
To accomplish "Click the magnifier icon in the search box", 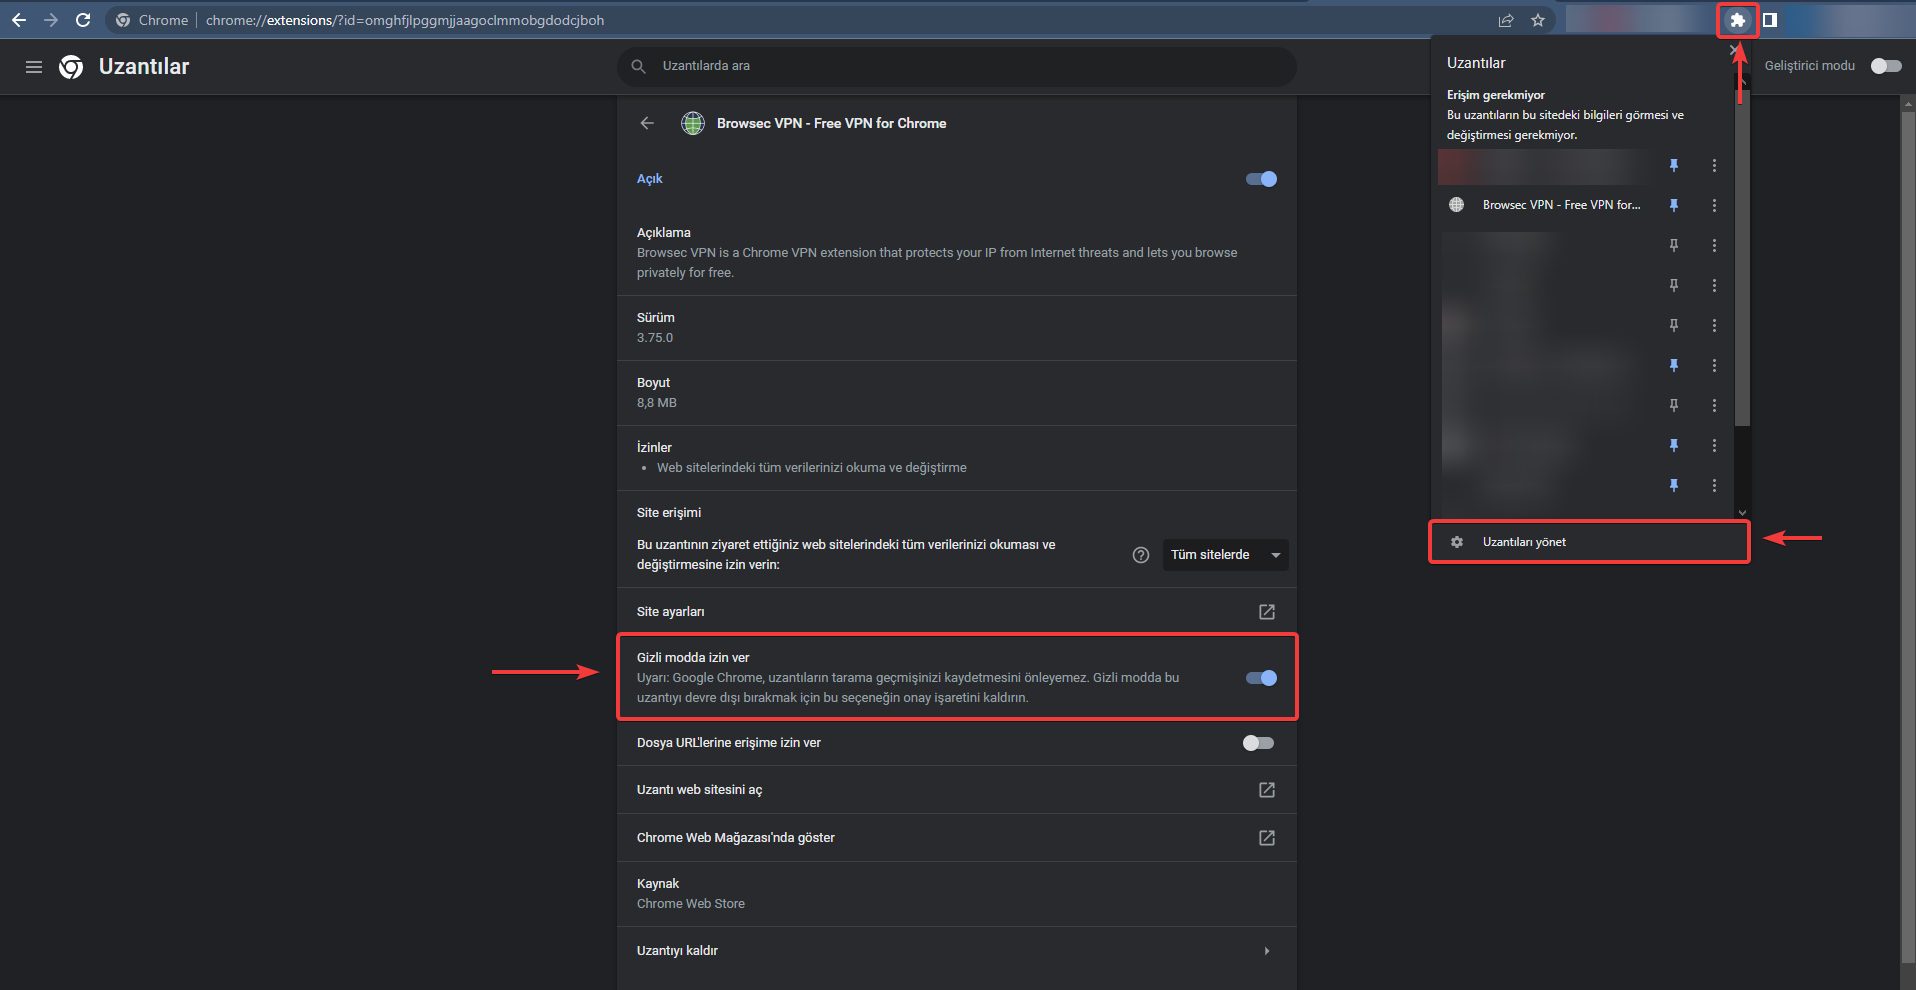I will point(638,66).
